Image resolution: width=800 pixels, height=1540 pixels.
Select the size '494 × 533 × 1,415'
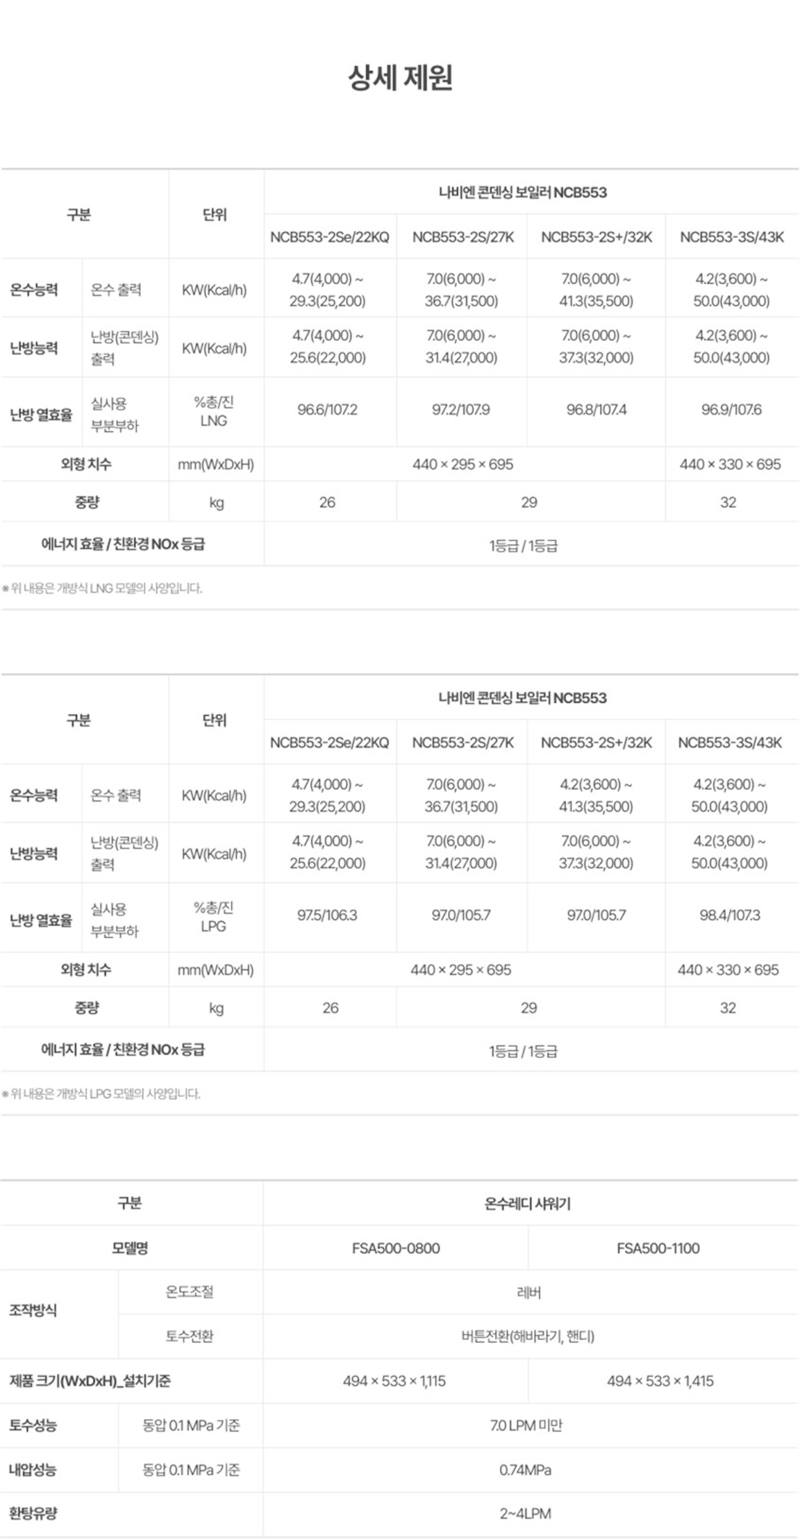click(x=660, y=1381)
